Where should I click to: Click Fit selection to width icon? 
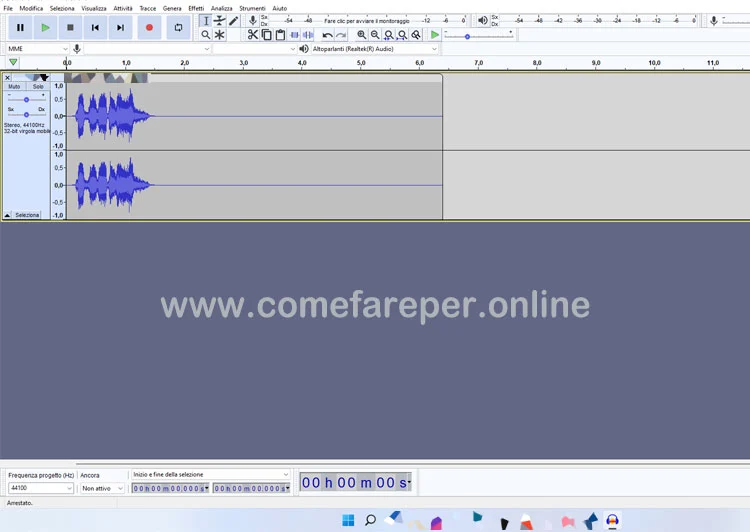pos(389,34)
